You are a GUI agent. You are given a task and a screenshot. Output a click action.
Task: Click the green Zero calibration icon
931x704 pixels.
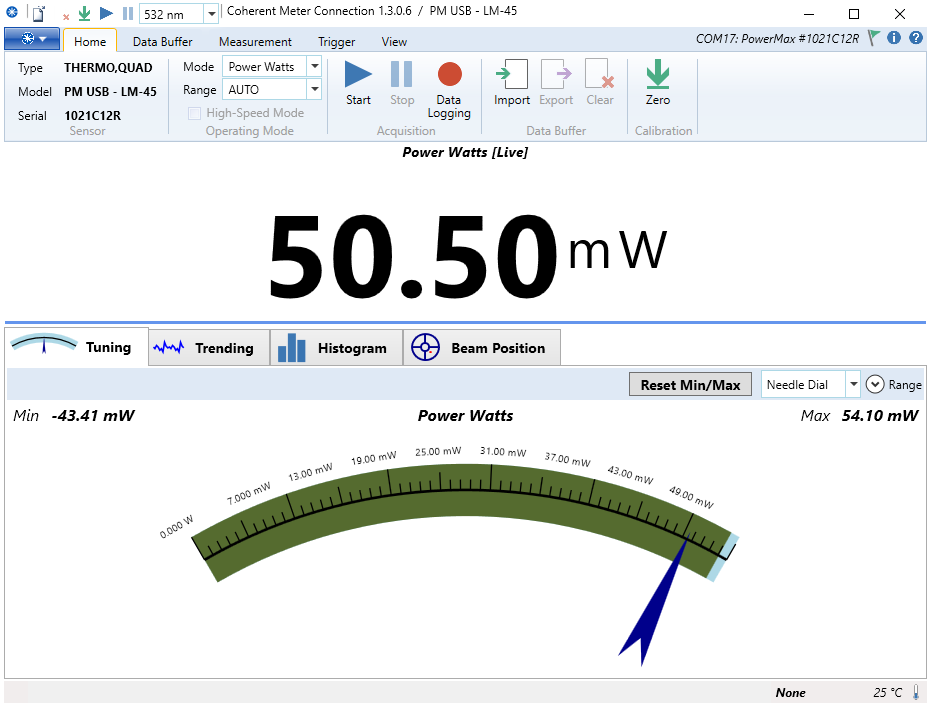coord(657,75)
